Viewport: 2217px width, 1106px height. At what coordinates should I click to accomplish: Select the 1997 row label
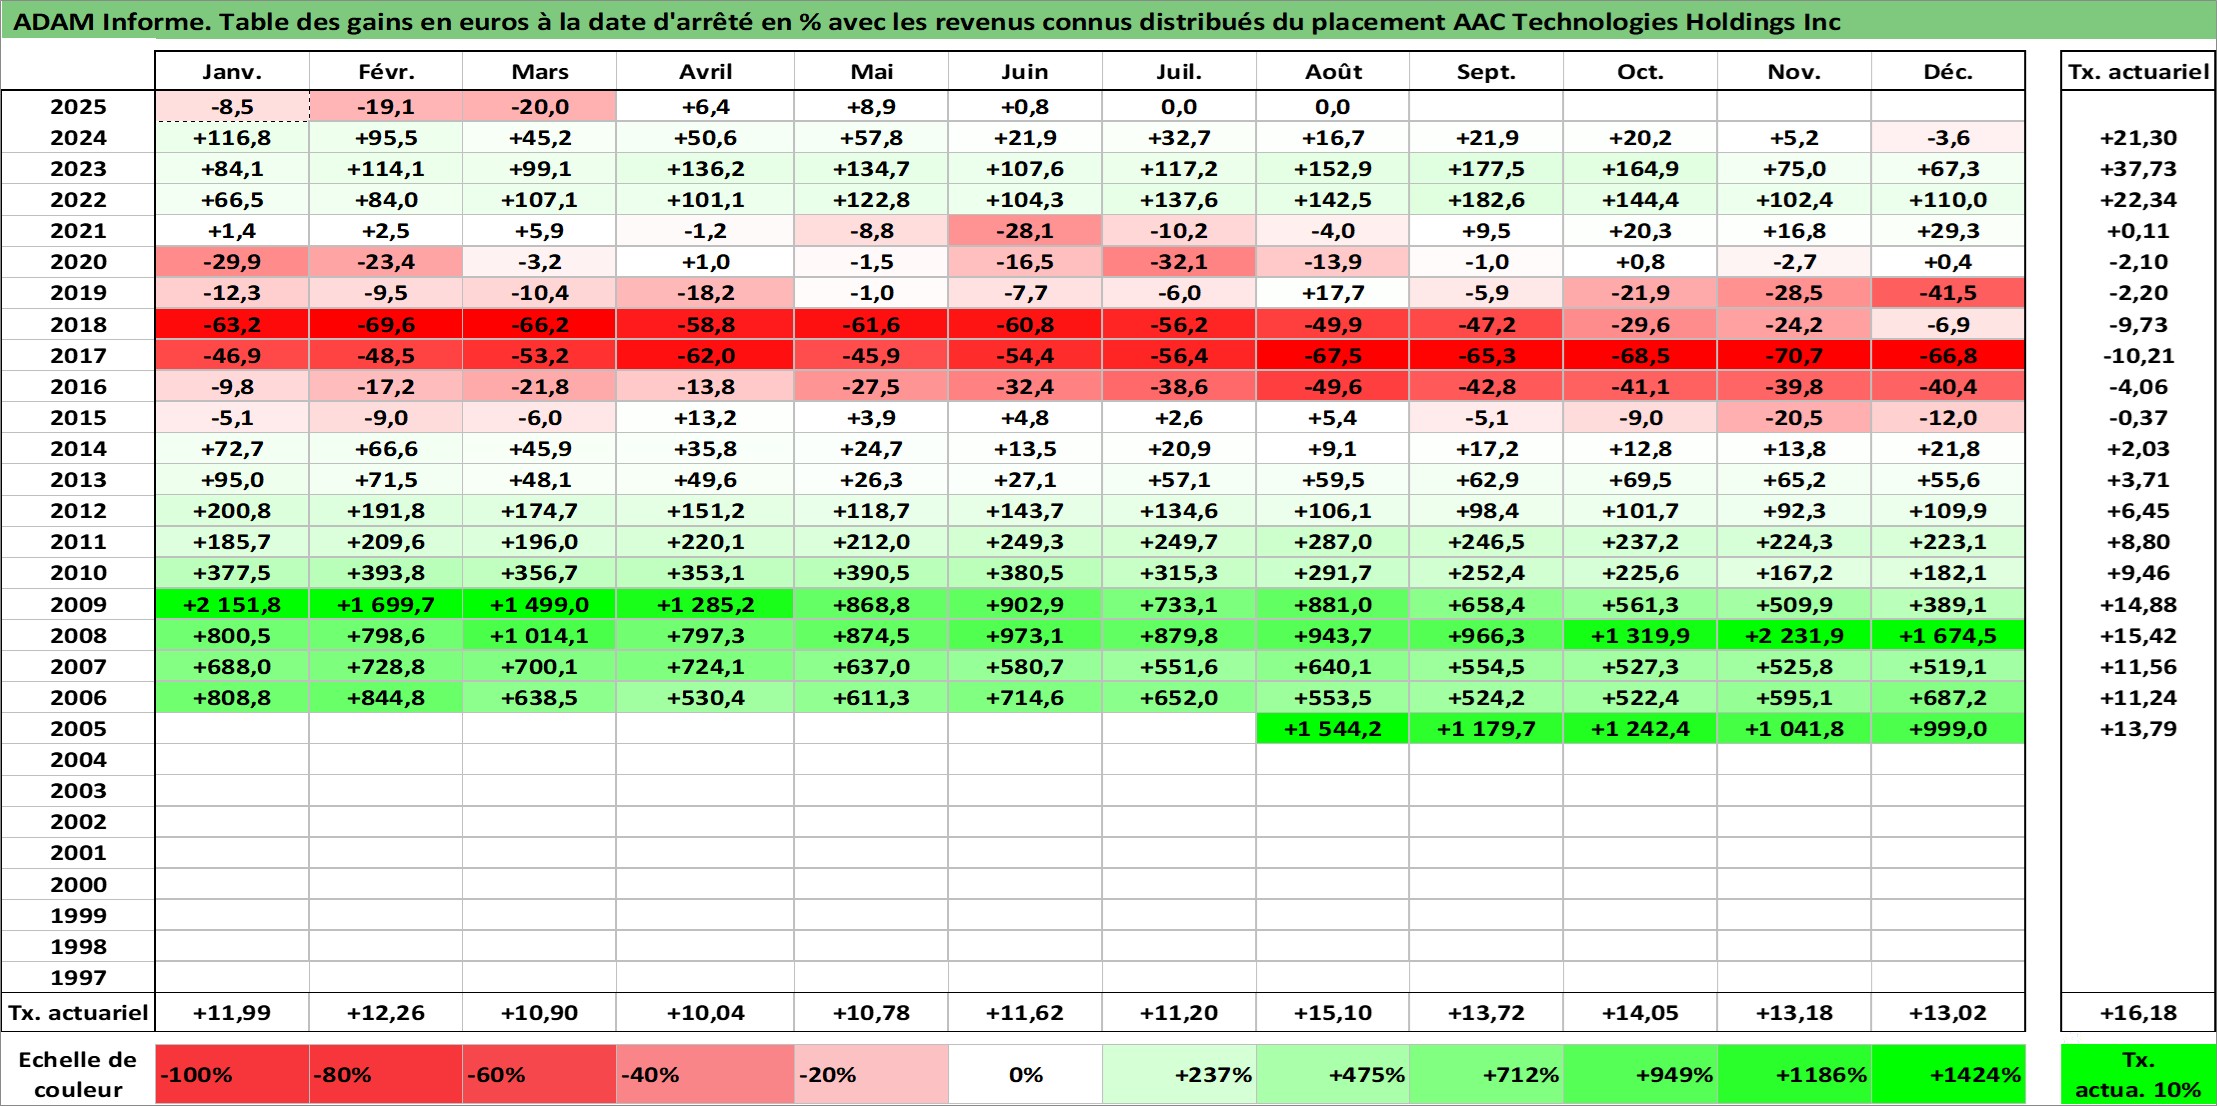click(x=78, y=978)
